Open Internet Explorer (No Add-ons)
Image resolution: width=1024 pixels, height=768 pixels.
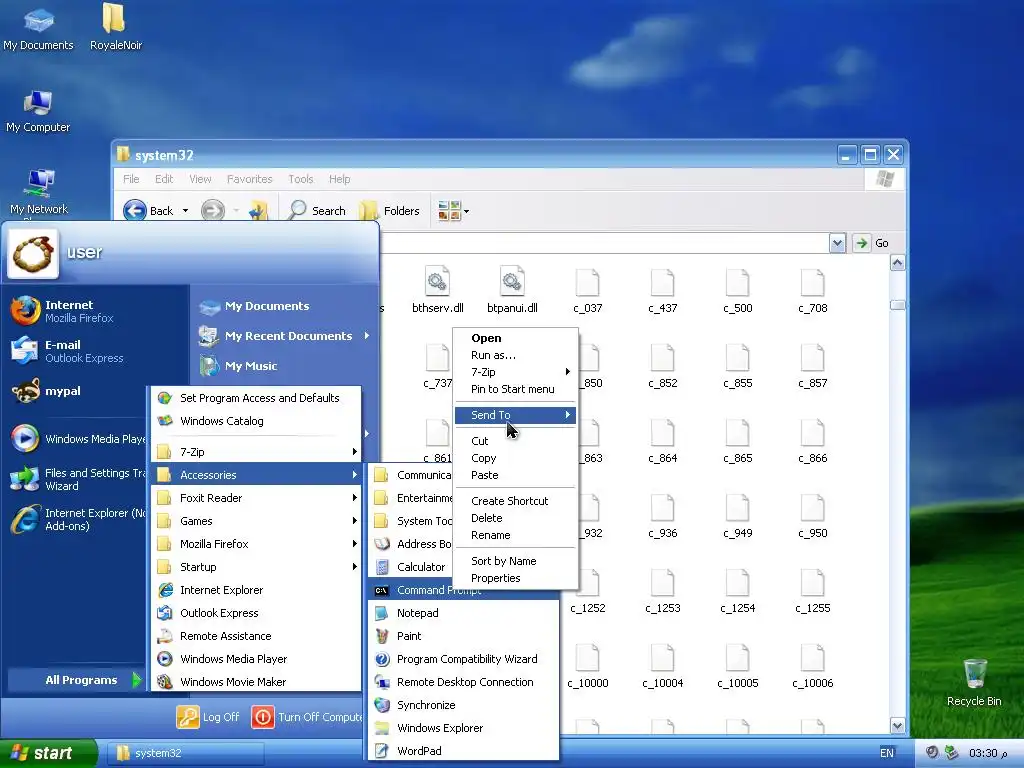click(77, 519)
